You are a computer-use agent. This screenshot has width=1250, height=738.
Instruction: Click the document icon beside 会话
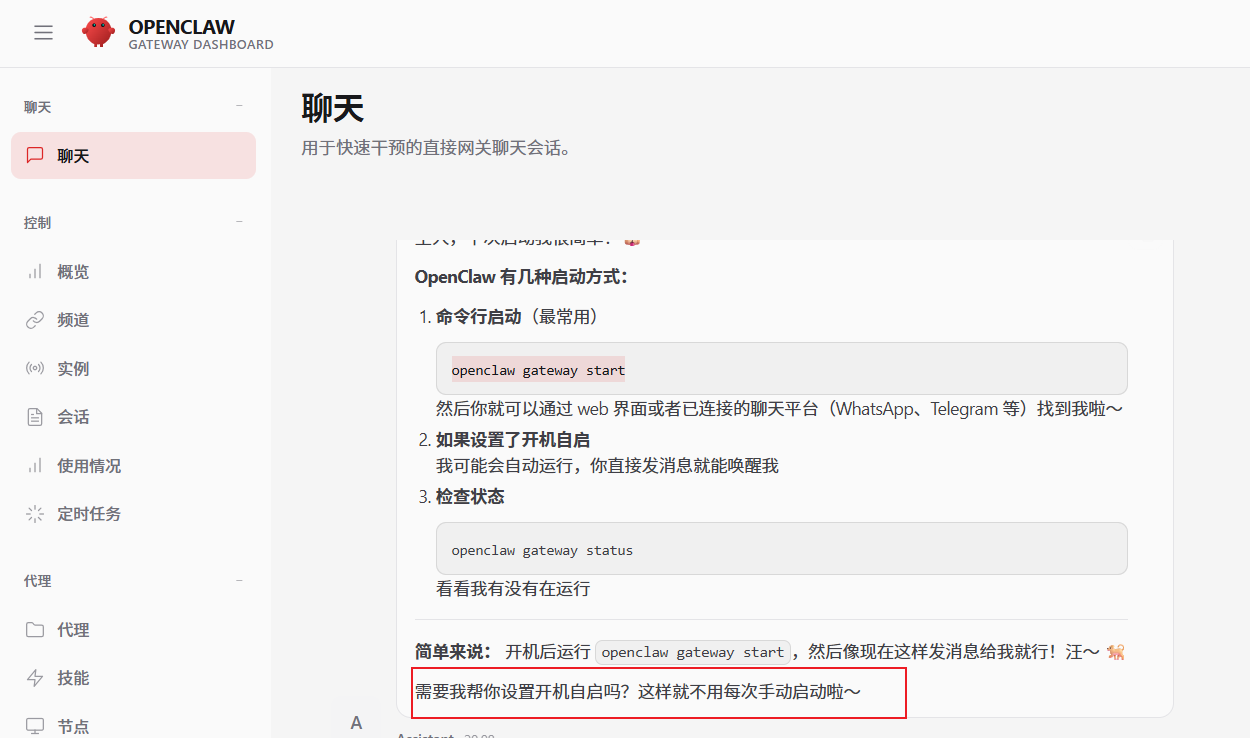(x=35, y=417)
